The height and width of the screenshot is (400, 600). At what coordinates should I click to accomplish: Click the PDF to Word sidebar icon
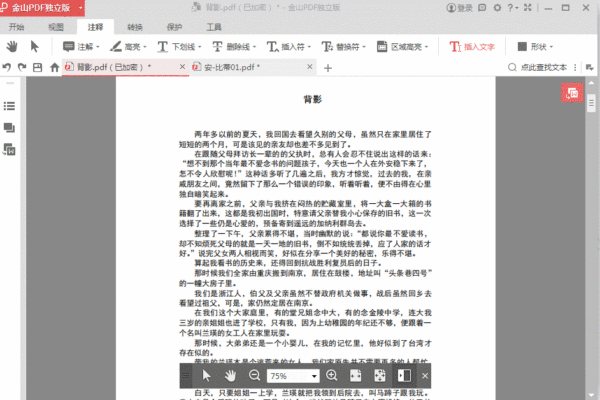pyautogui.click(x=9, y=149)
